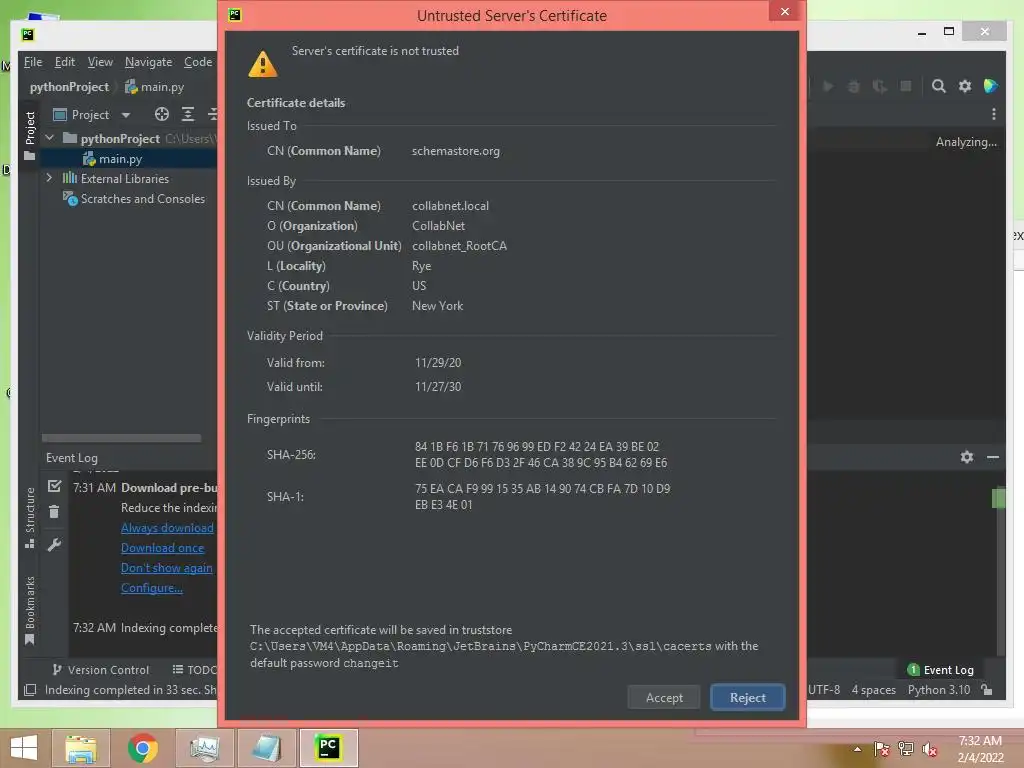Click the Always download link
The image size is (1024, 768).
167,528
